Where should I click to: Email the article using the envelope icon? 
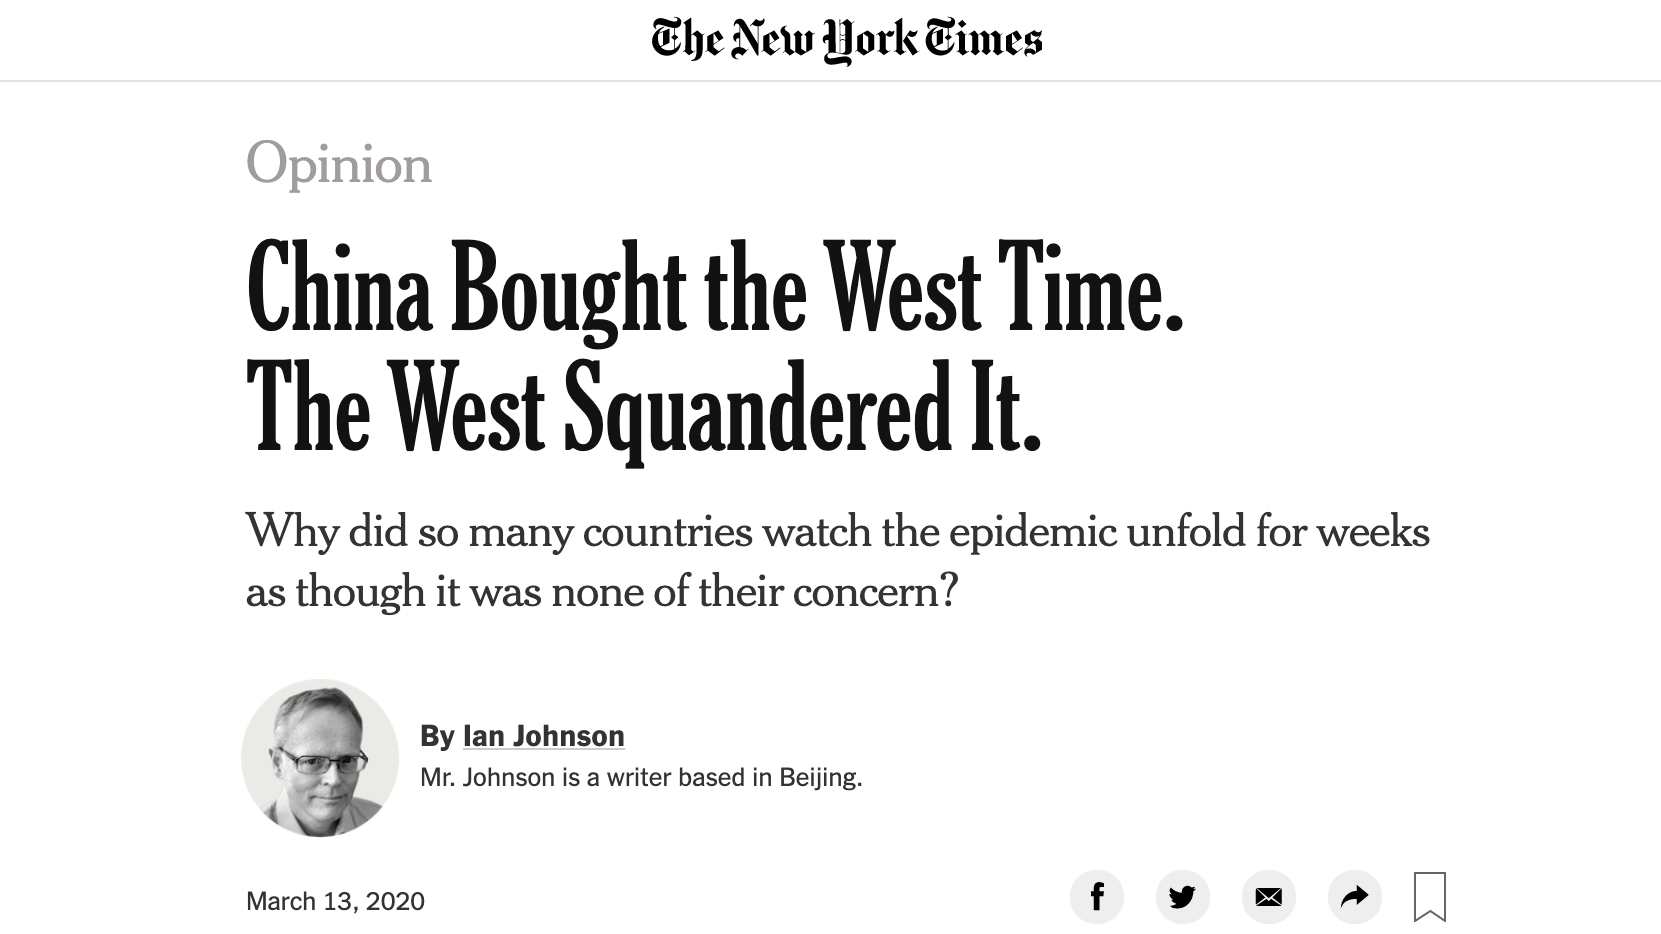pos(1268,896)
